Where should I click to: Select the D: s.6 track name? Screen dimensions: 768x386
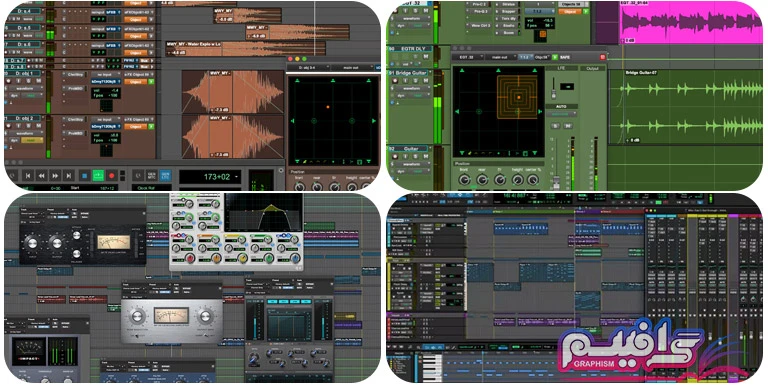click(23, 45)
